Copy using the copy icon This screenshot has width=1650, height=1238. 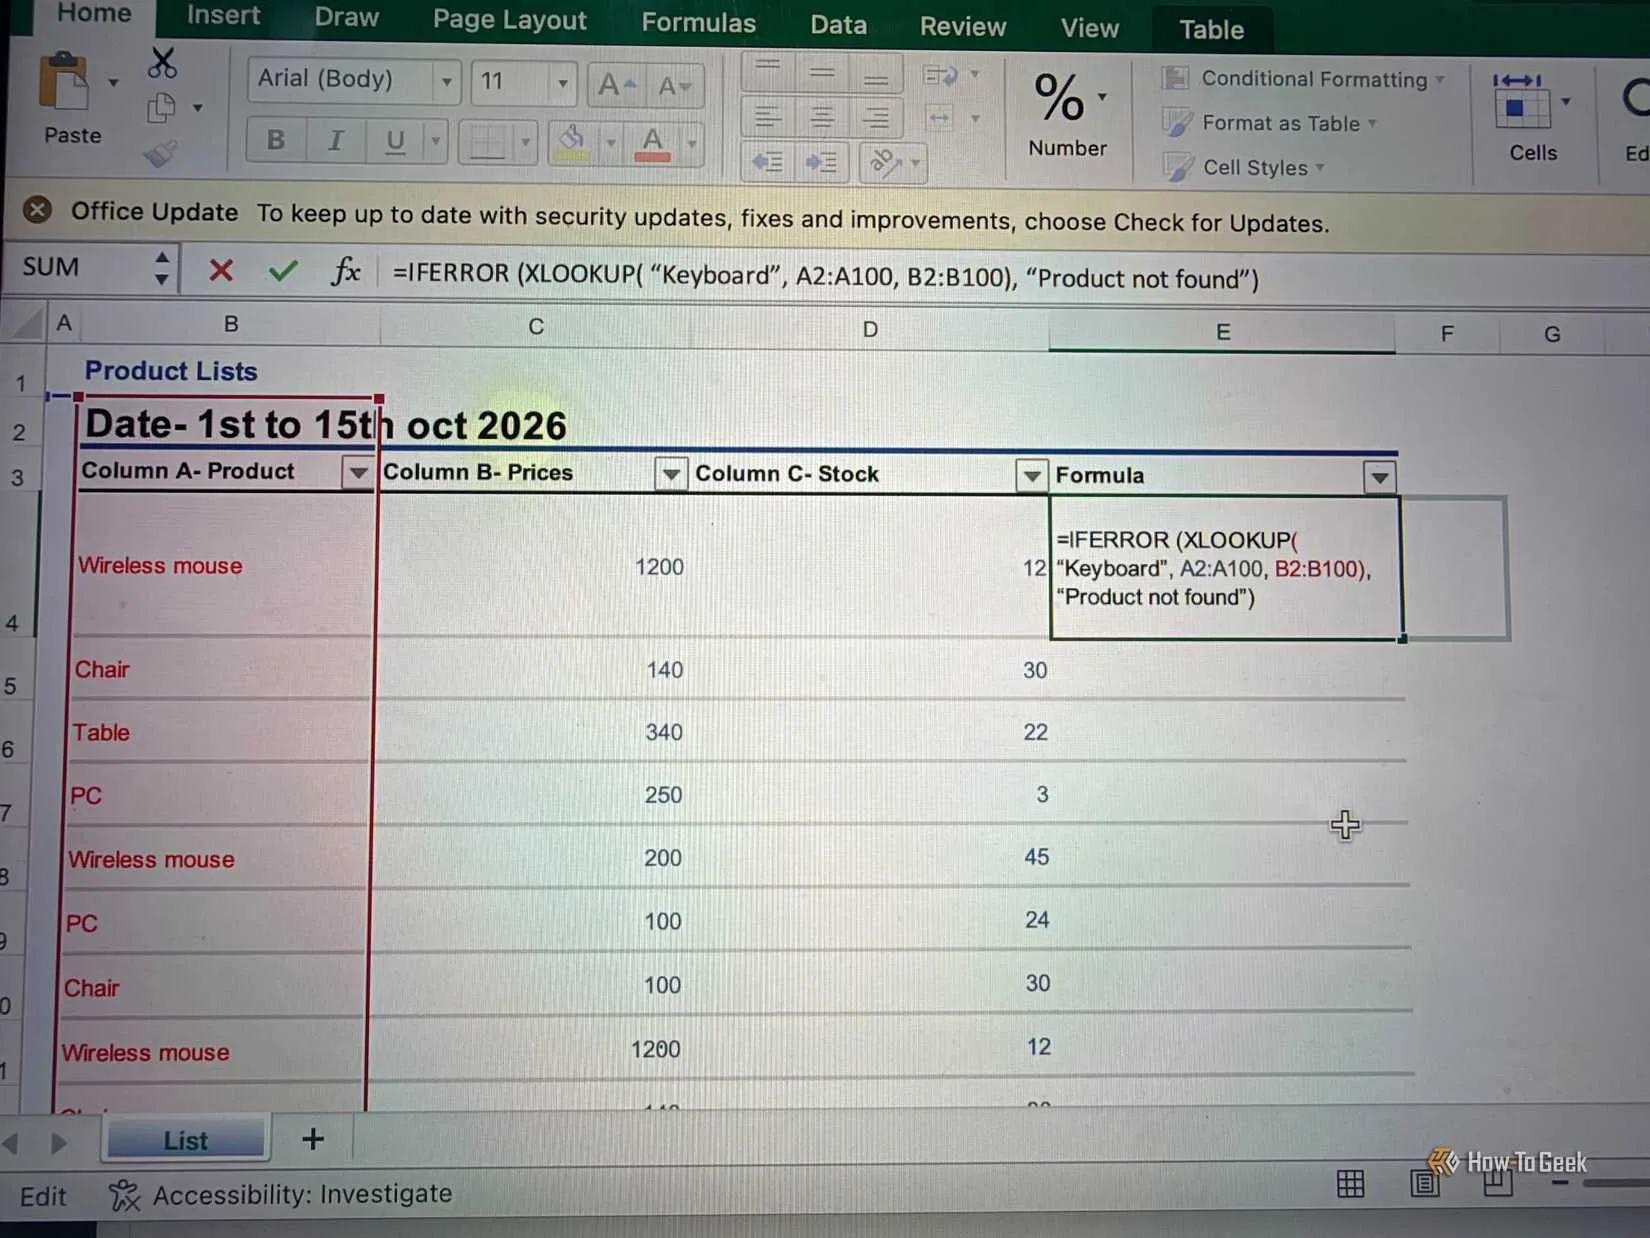click(x=161, y=107)
